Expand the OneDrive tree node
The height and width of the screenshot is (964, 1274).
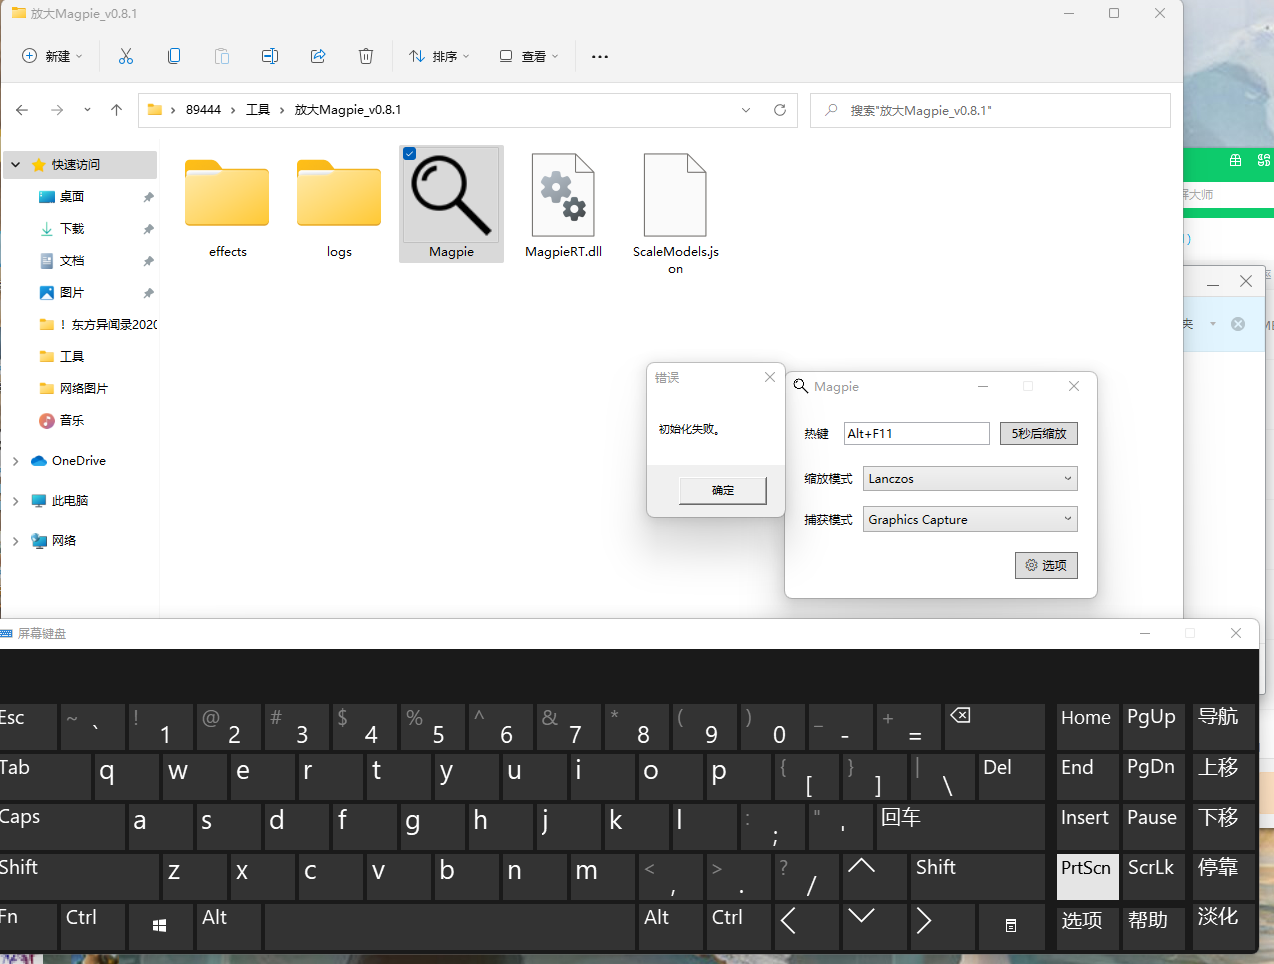click(16, 461)
